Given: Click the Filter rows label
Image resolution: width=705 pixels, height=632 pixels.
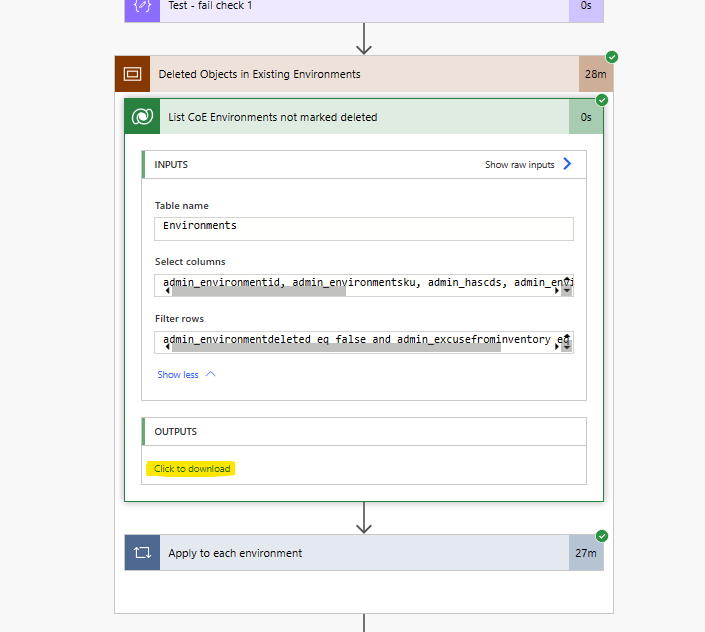Looking at the screenshot, I should pyautogui.click(x=179, y=319).
